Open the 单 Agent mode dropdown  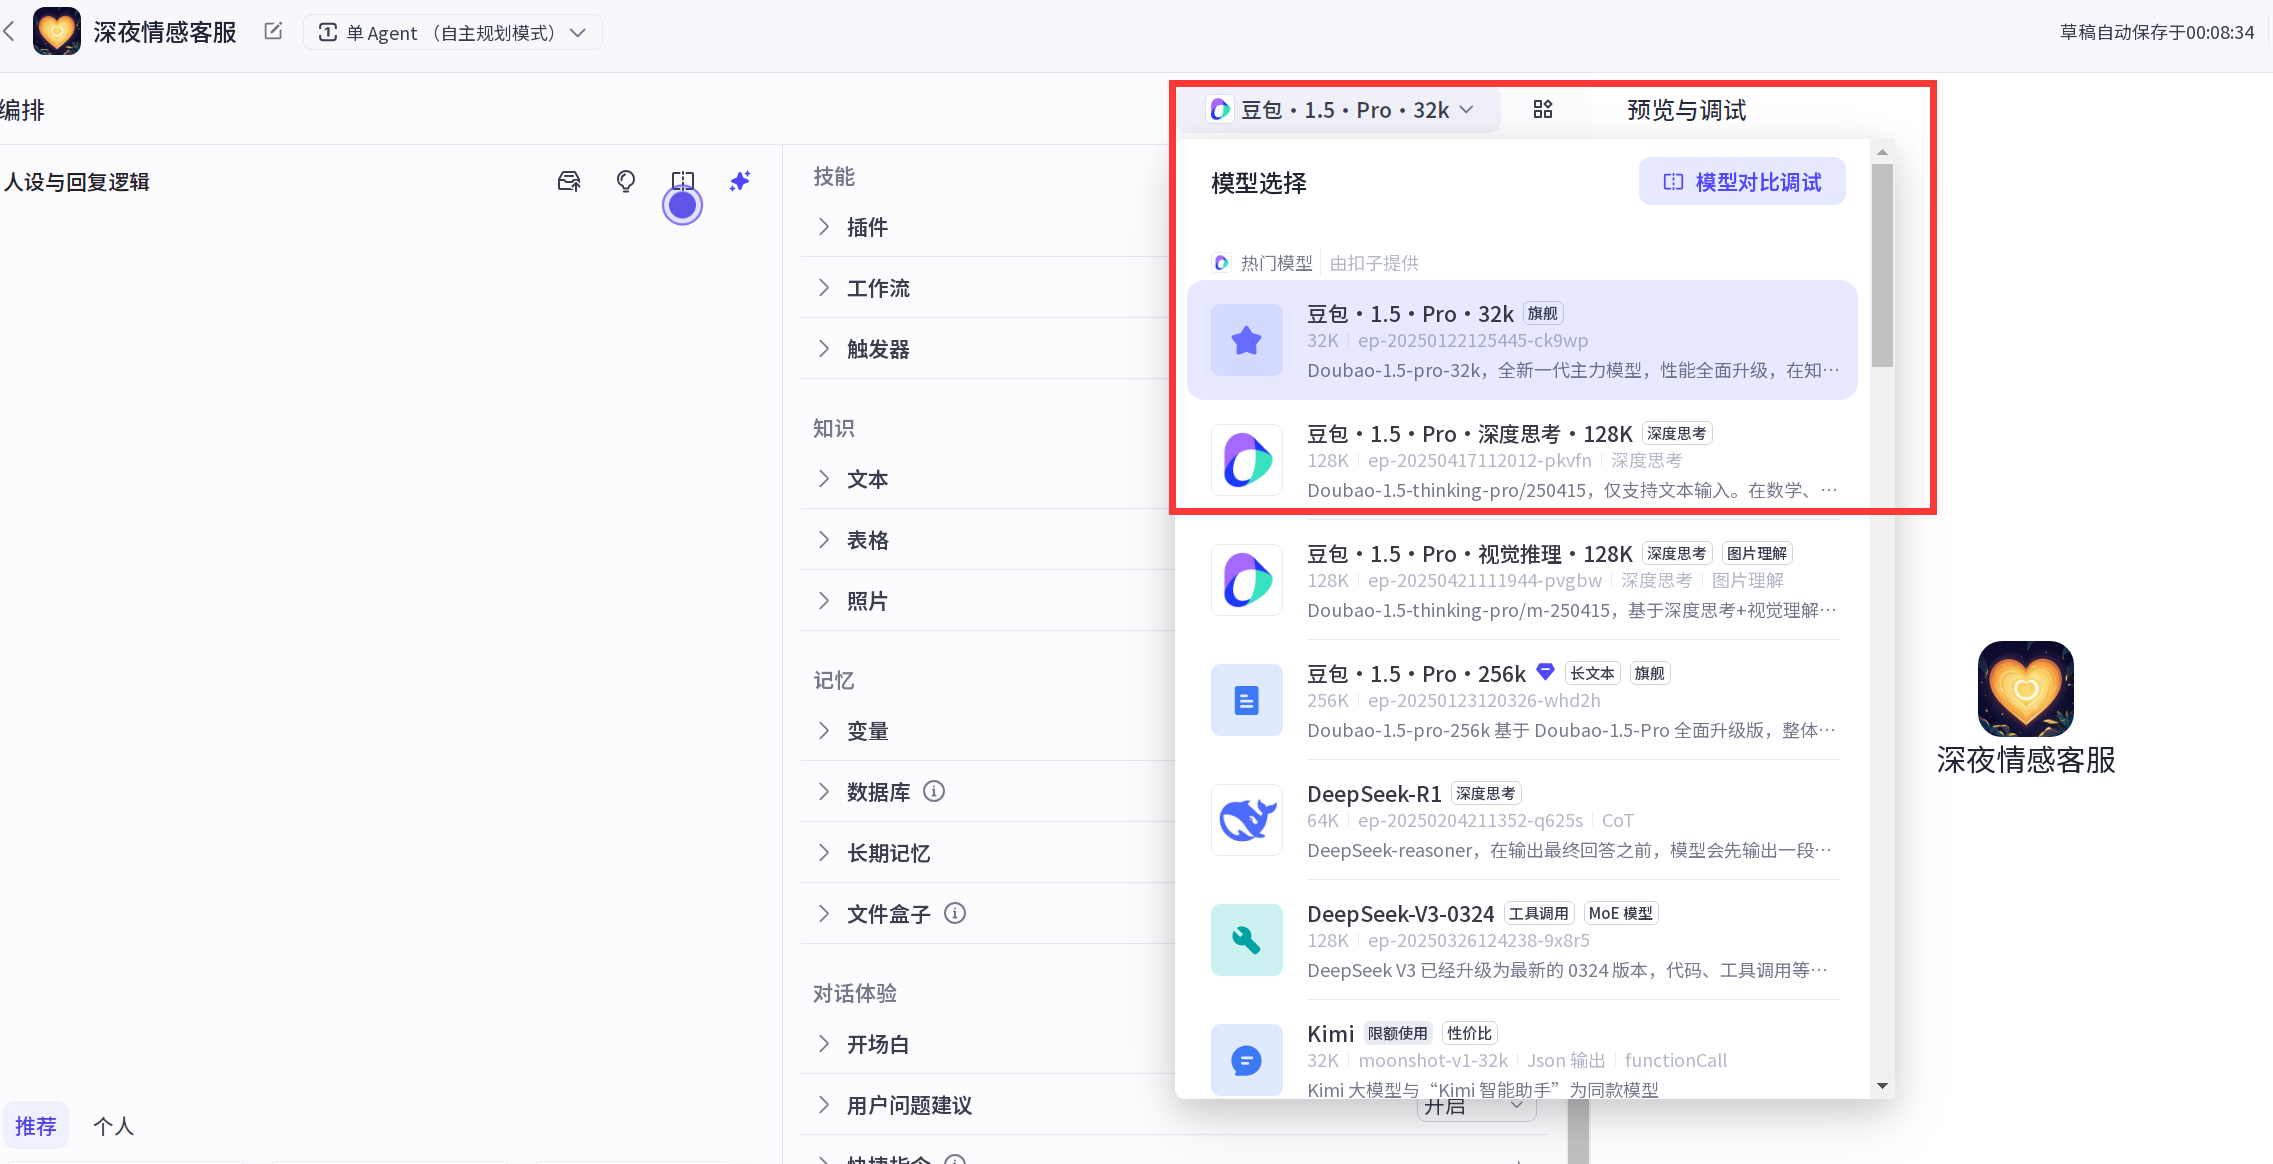pyautogui.click(x=453, y=32)
